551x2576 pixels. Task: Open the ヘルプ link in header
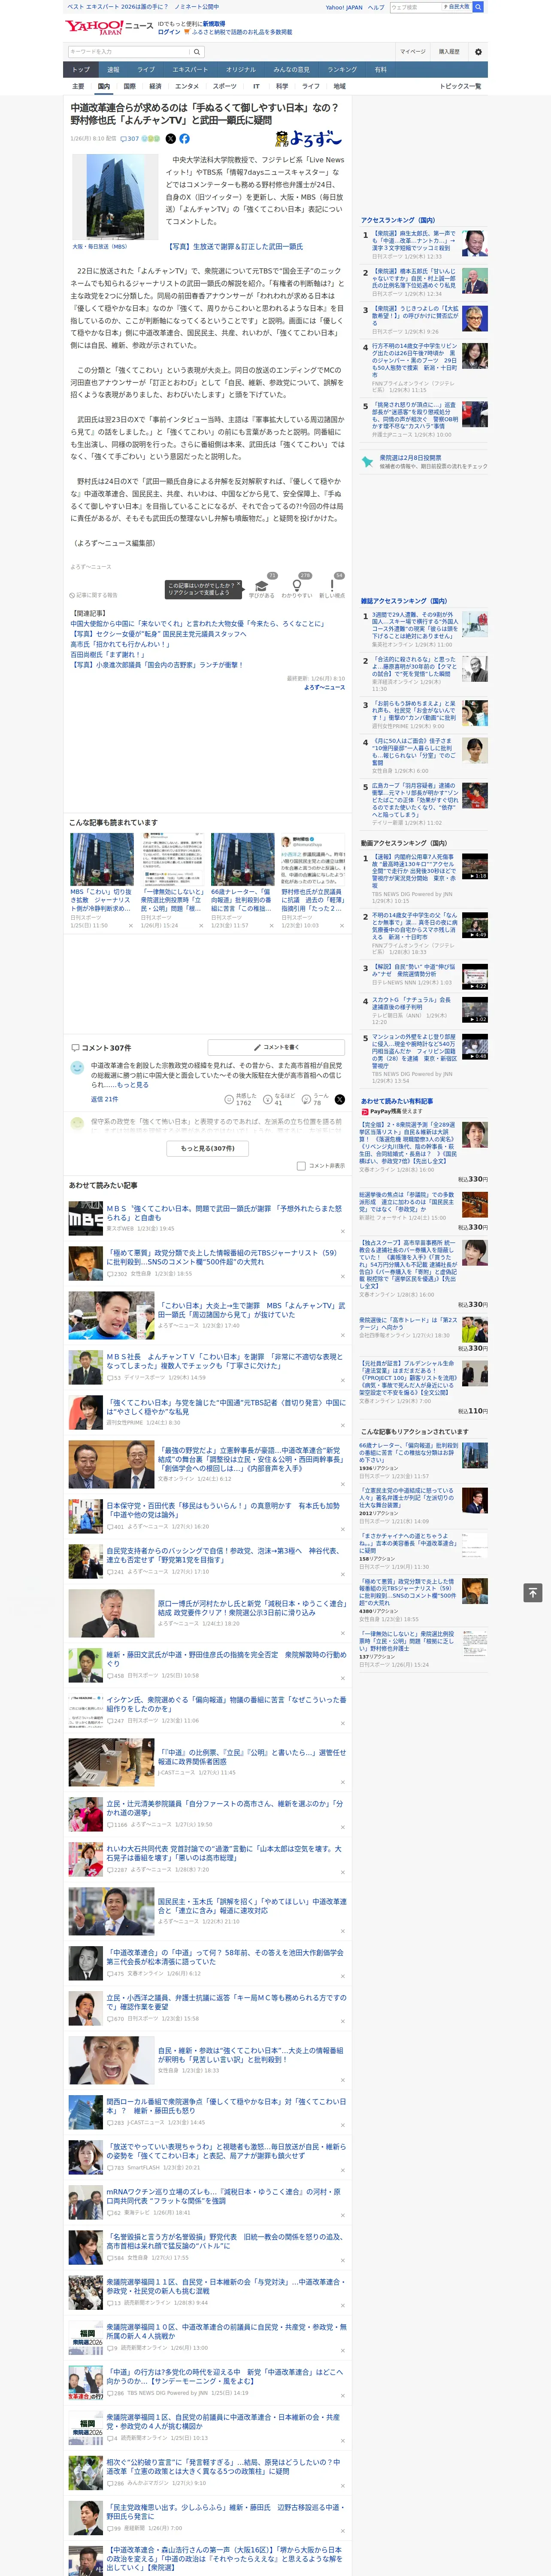376,7
